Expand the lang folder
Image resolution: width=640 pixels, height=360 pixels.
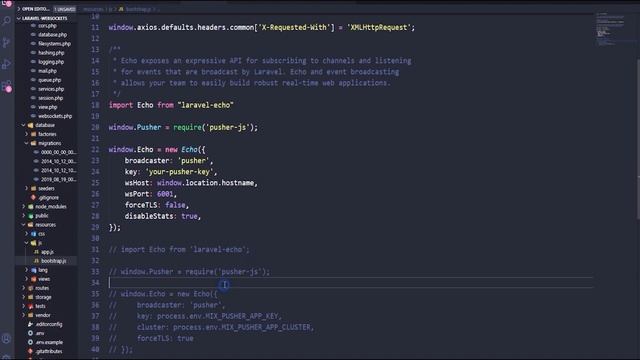pyautogui.click(x=27, y=270)
